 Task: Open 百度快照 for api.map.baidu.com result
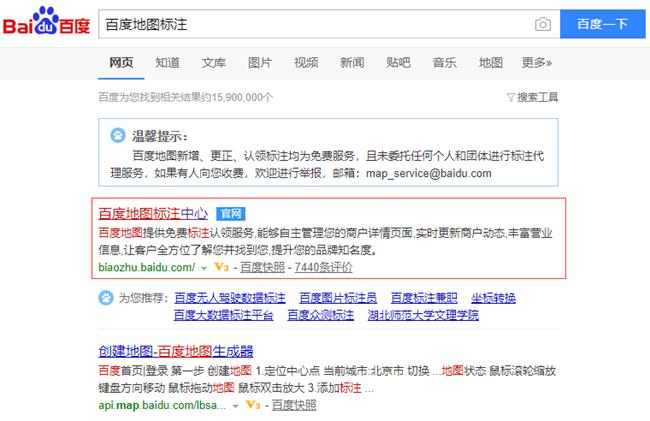[x=294, y=405]
